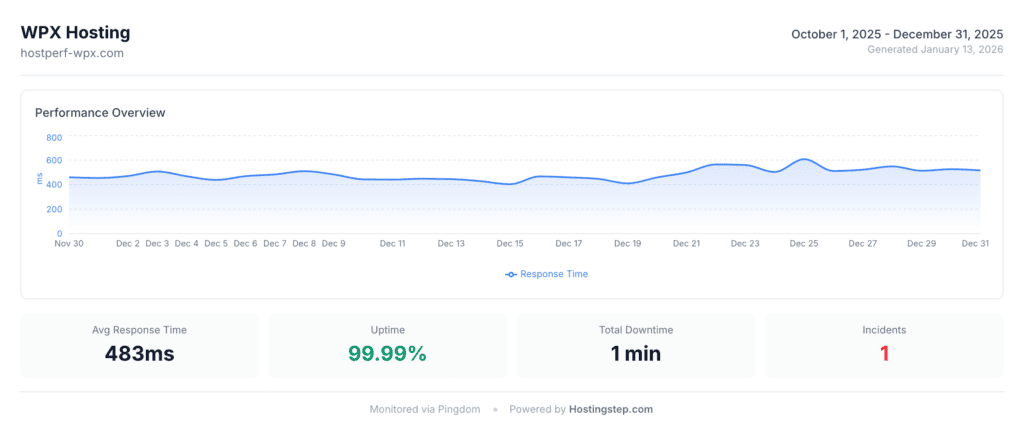Open the Hostingstep.com link in footer

[610, 409]
